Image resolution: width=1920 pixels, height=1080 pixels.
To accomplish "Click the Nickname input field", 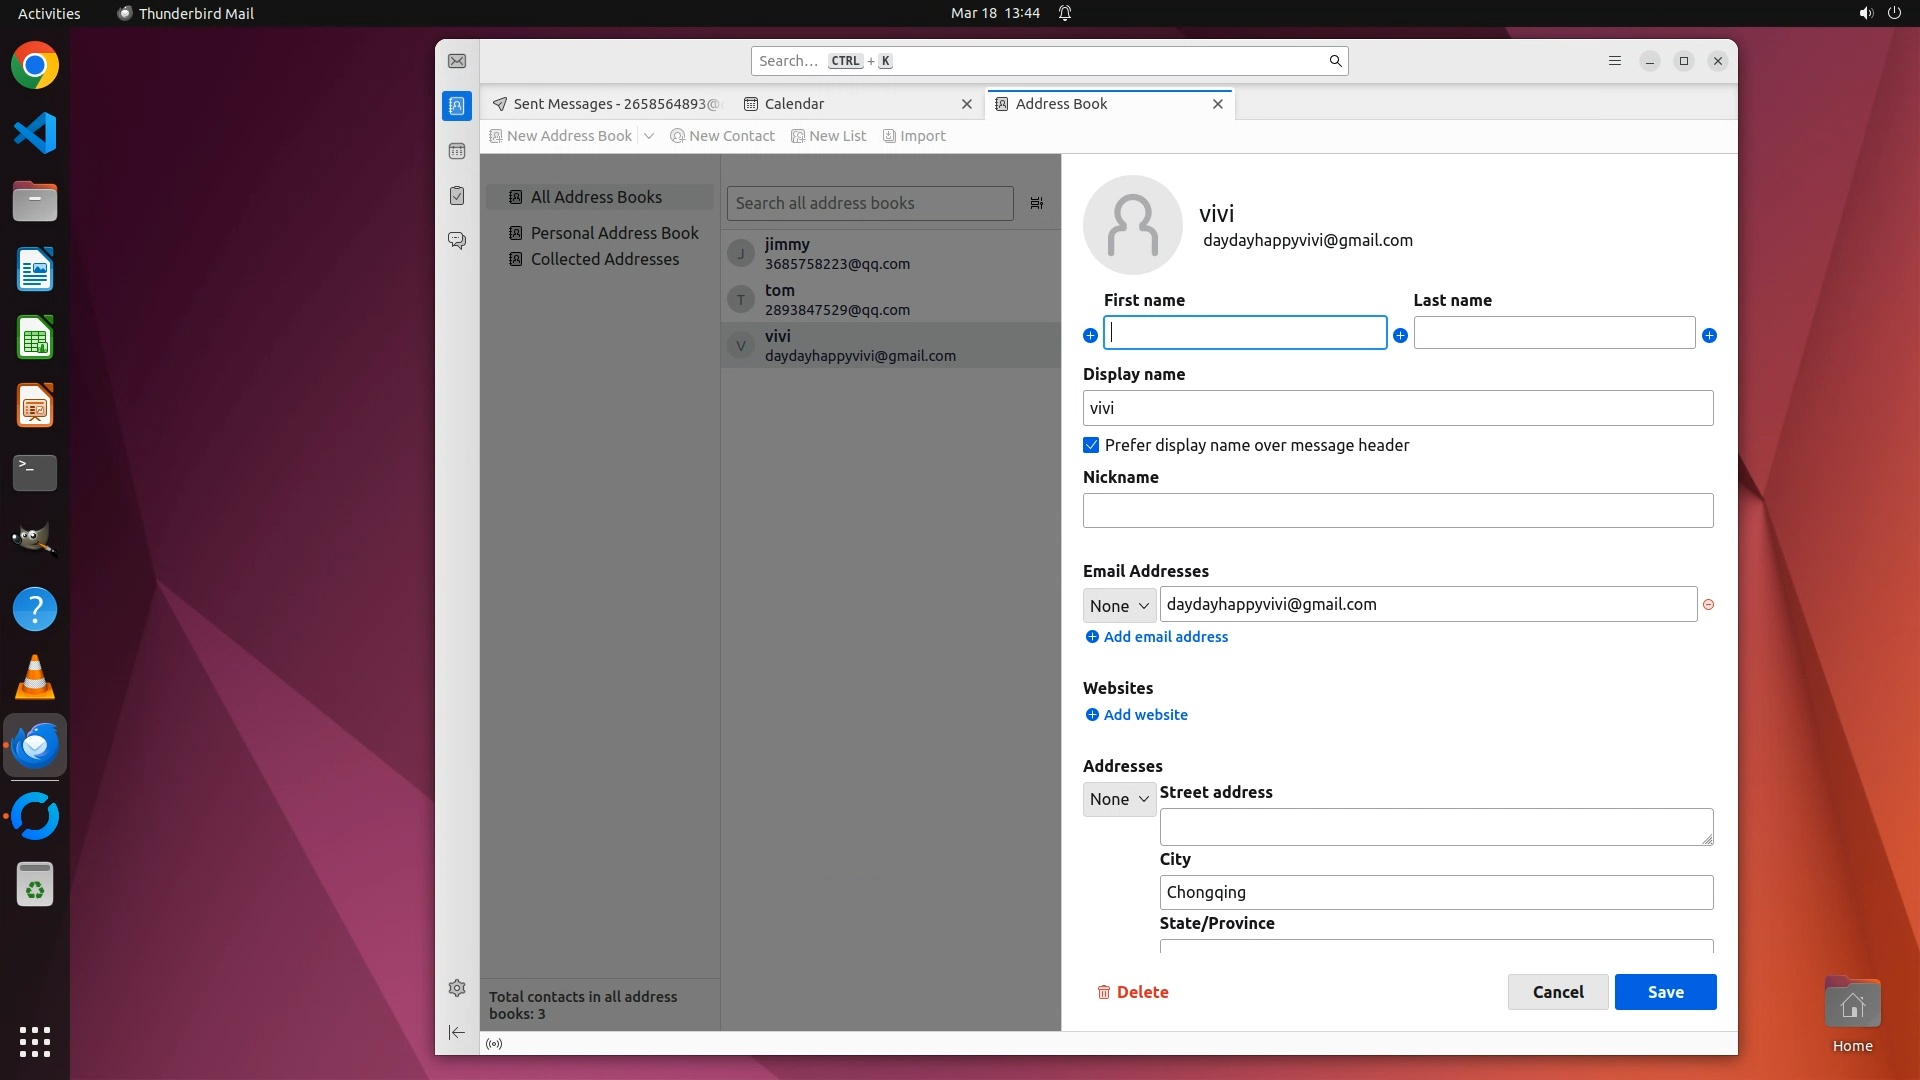I will pyautogui.click(x=1397, y=511).
